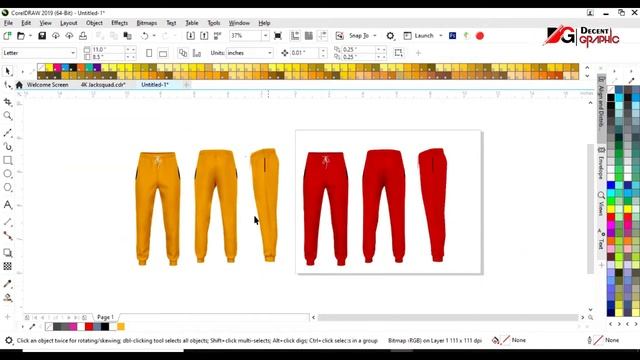The width and height of the screenshot is (640, 360).
Task: Open the Envelope docker tab
Action: (x=601, y=163)
